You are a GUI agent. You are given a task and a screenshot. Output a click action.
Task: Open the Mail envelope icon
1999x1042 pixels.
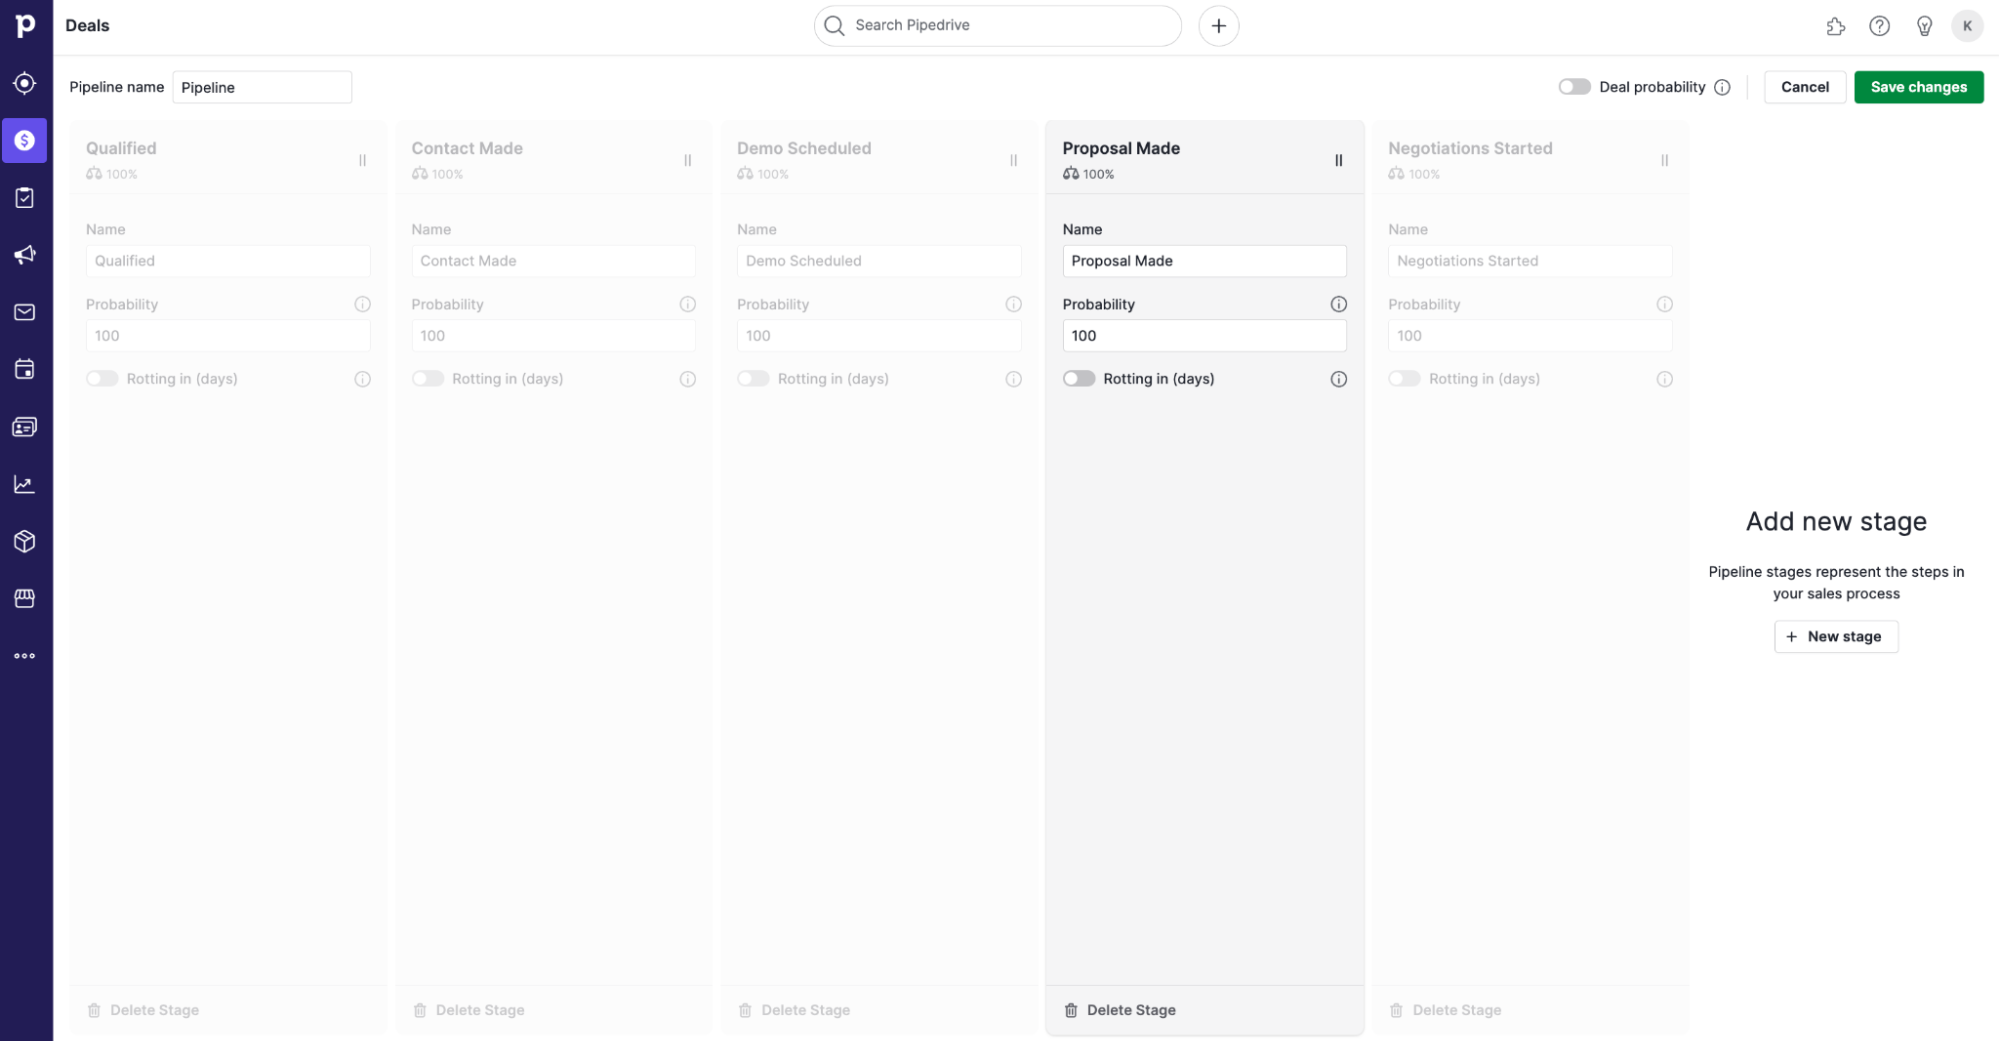pos(25,311)
